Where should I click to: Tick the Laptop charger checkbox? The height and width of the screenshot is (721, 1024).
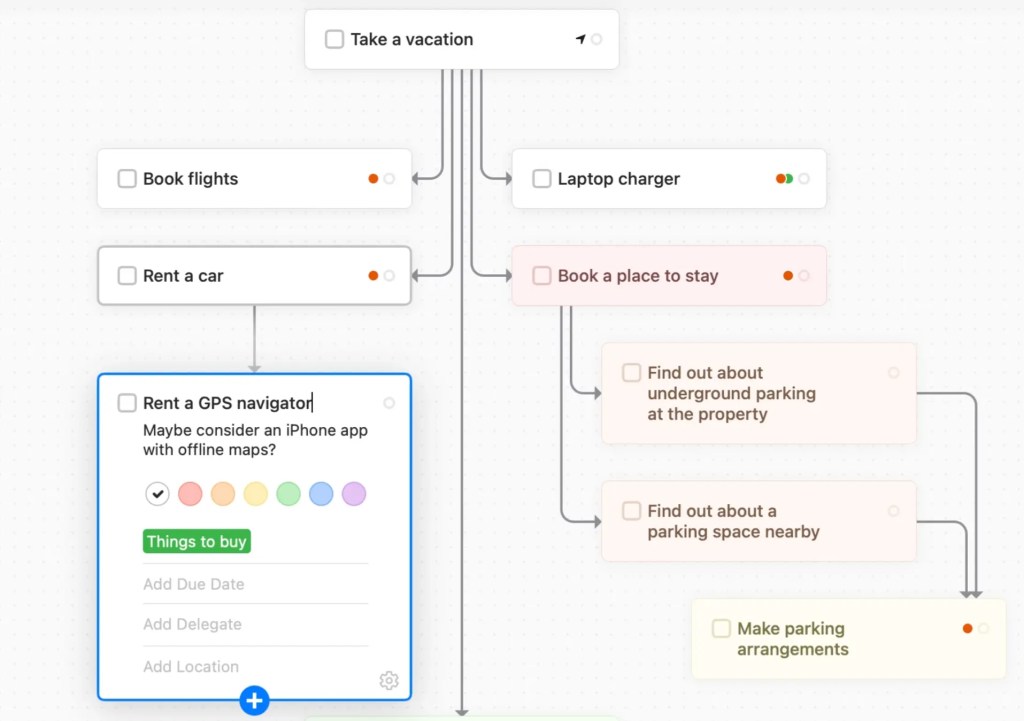[x=541, y=179]
